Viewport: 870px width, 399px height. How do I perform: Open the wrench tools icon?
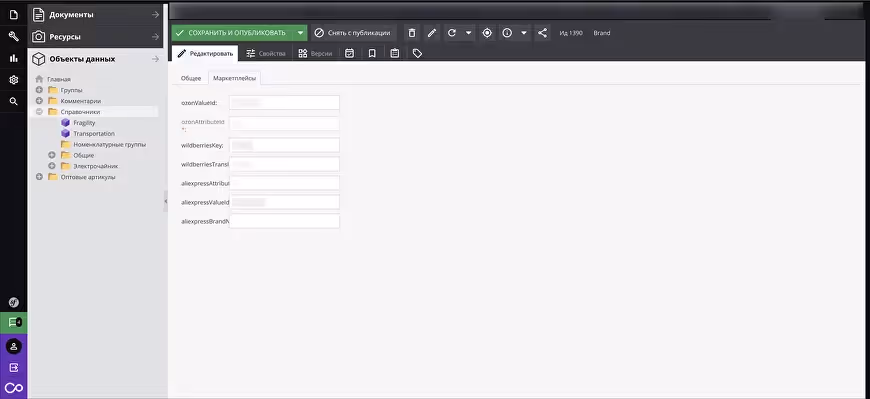(x=13, y=36)
